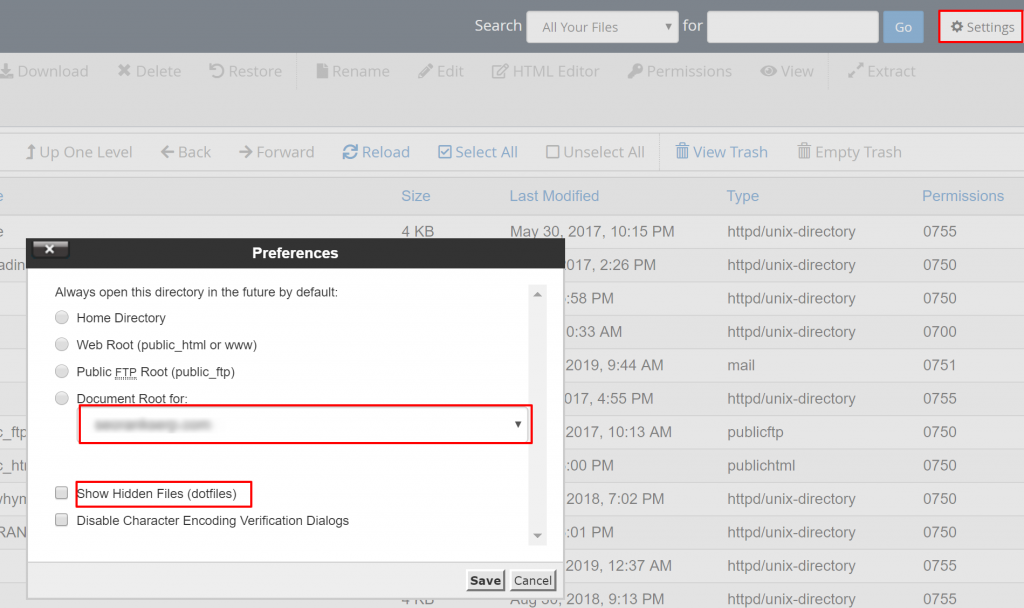
Task: Click the Empty Trash icon
Action: click(849, 151)
